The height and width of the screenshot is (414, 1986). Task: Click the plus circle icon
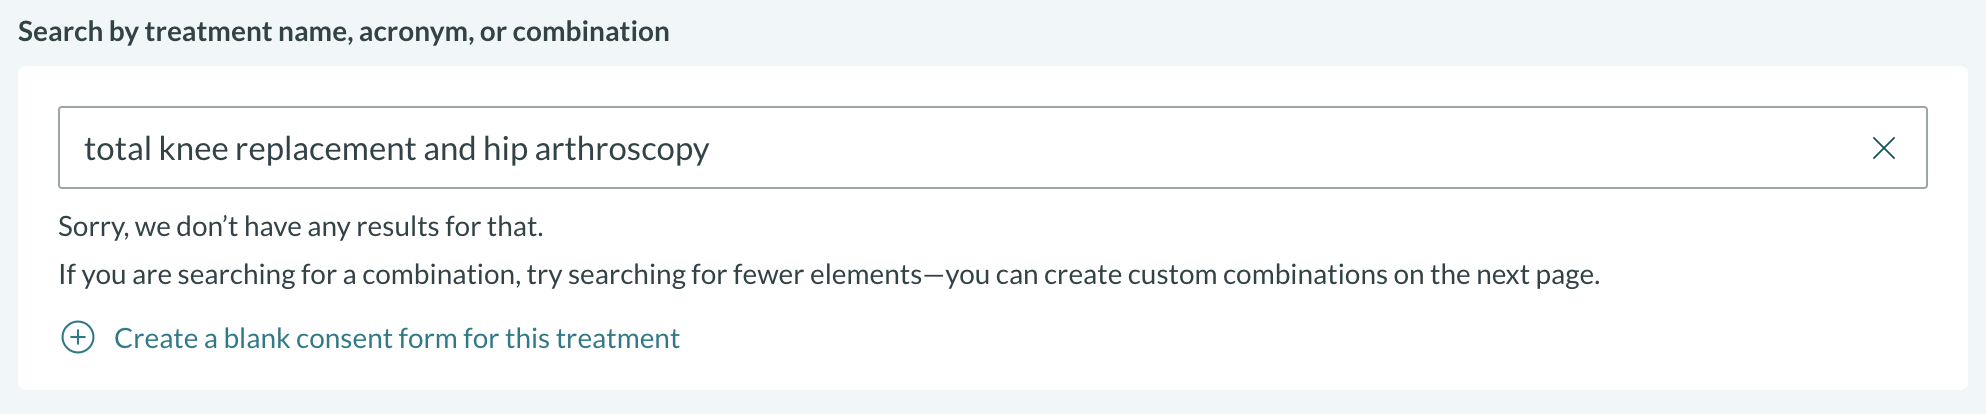click(78, 338)
